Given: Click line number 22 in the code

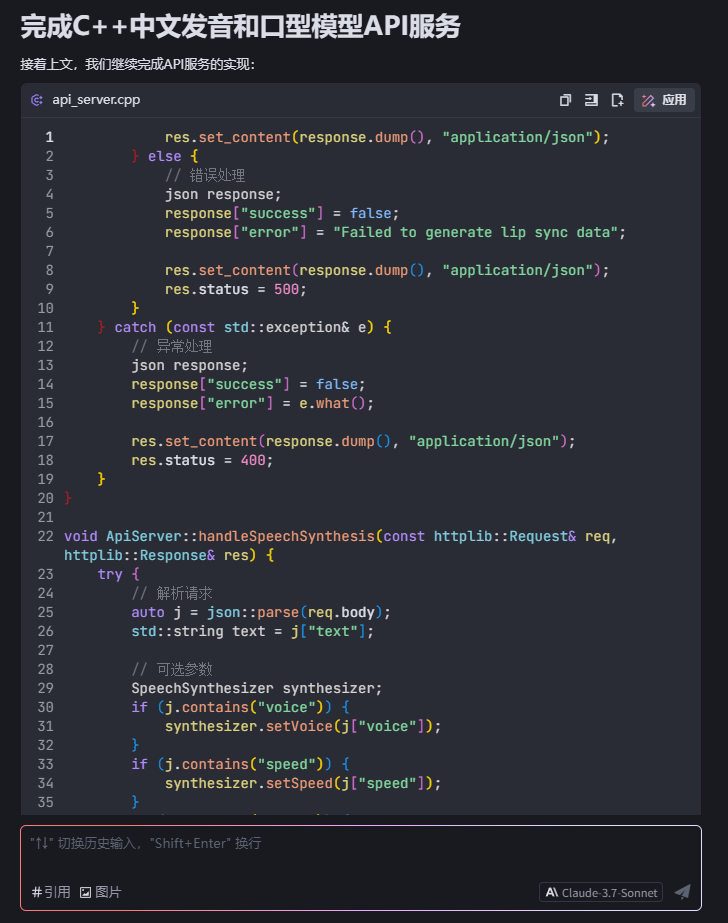Looking at the screenshot, I should [x=45, y=536].
